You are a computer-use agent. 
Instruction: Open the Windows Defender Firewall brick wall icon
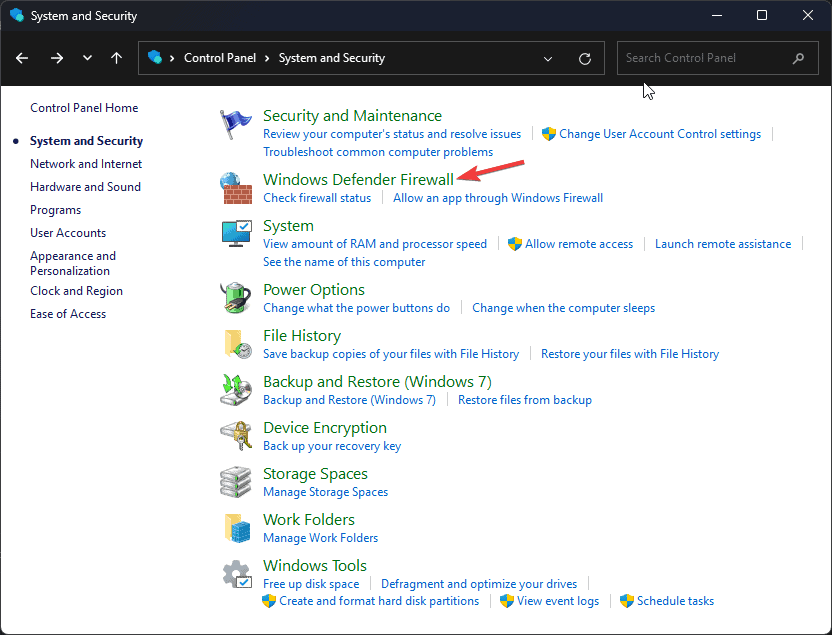pos(236,189)
